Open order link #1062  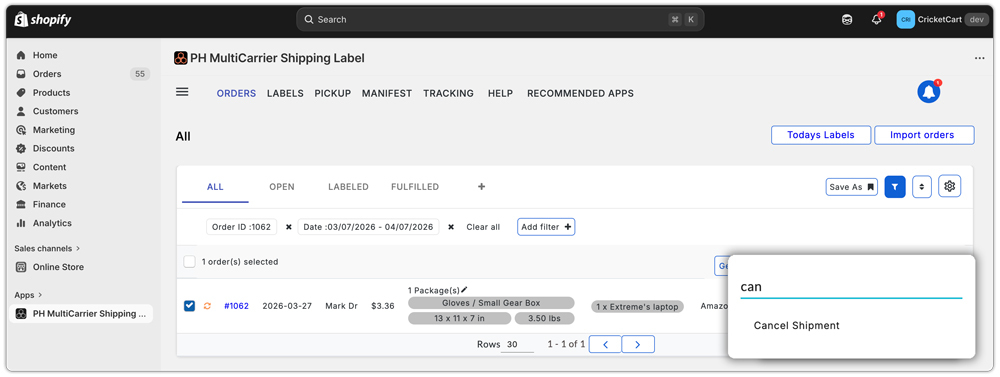[236, 306]
